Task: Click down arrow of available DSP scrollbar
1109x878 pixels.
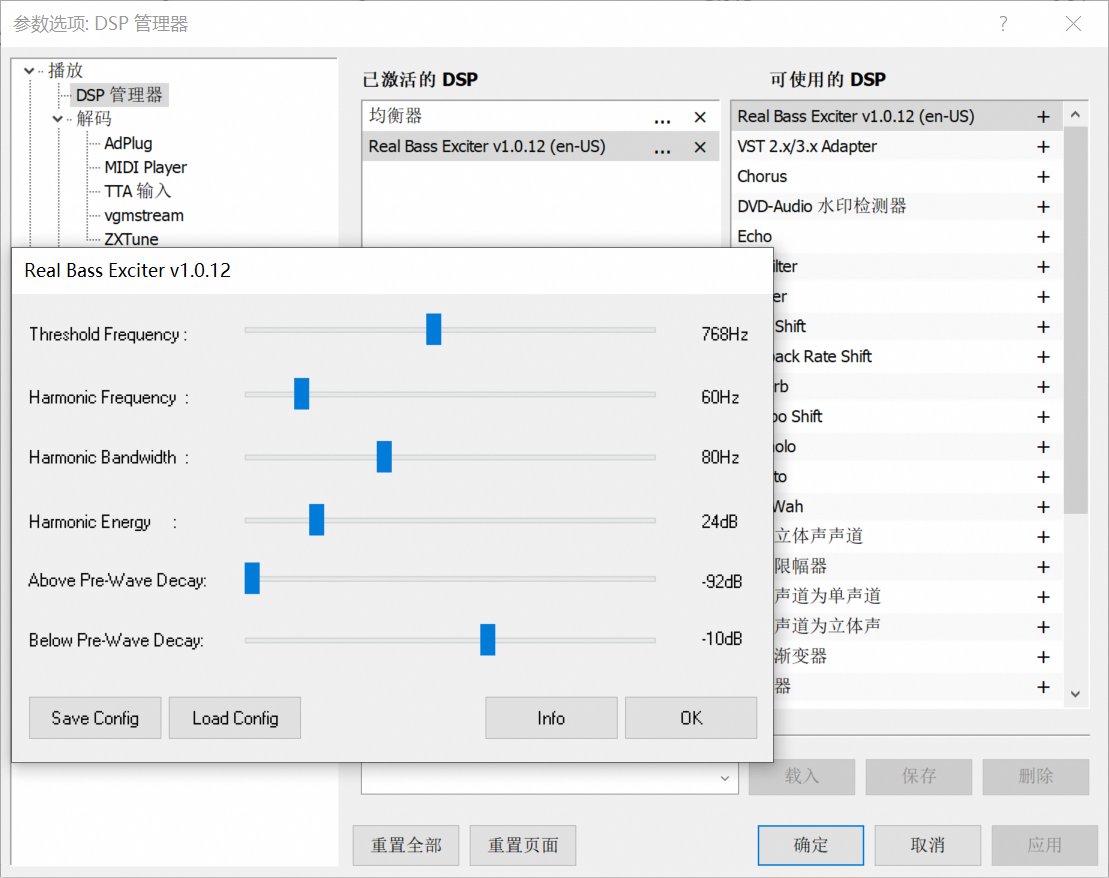Action: [x=1076, y=694]
